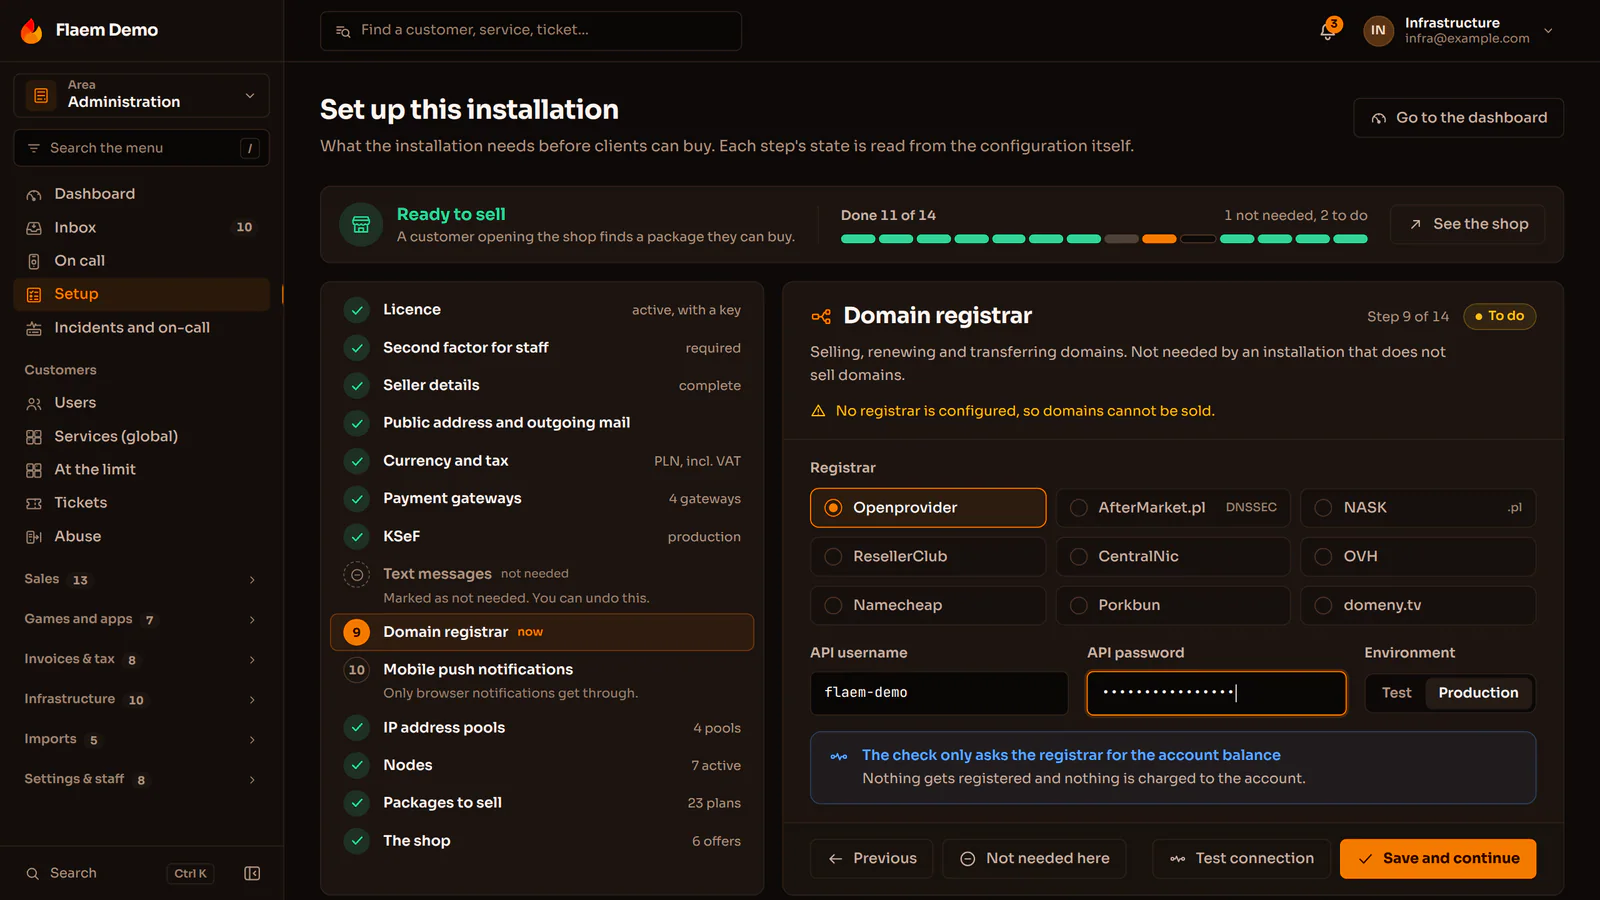Collapse the sidebar panel icon
This screenshot has height=900, width=1600.
point(252,874)
